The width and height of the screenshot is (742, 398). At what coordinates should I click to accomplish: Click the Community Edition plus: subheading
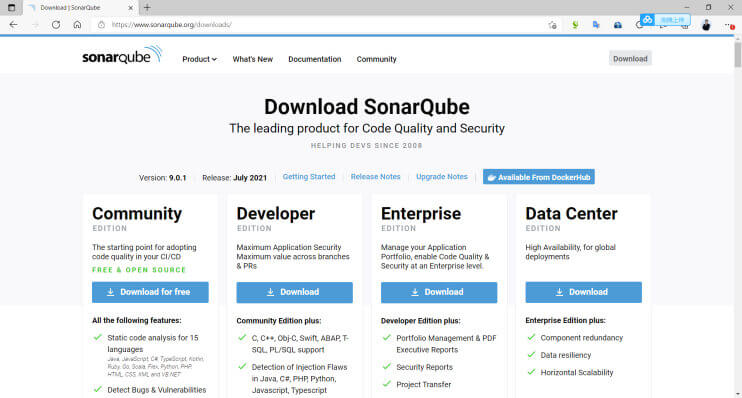(x=279, y=321)
